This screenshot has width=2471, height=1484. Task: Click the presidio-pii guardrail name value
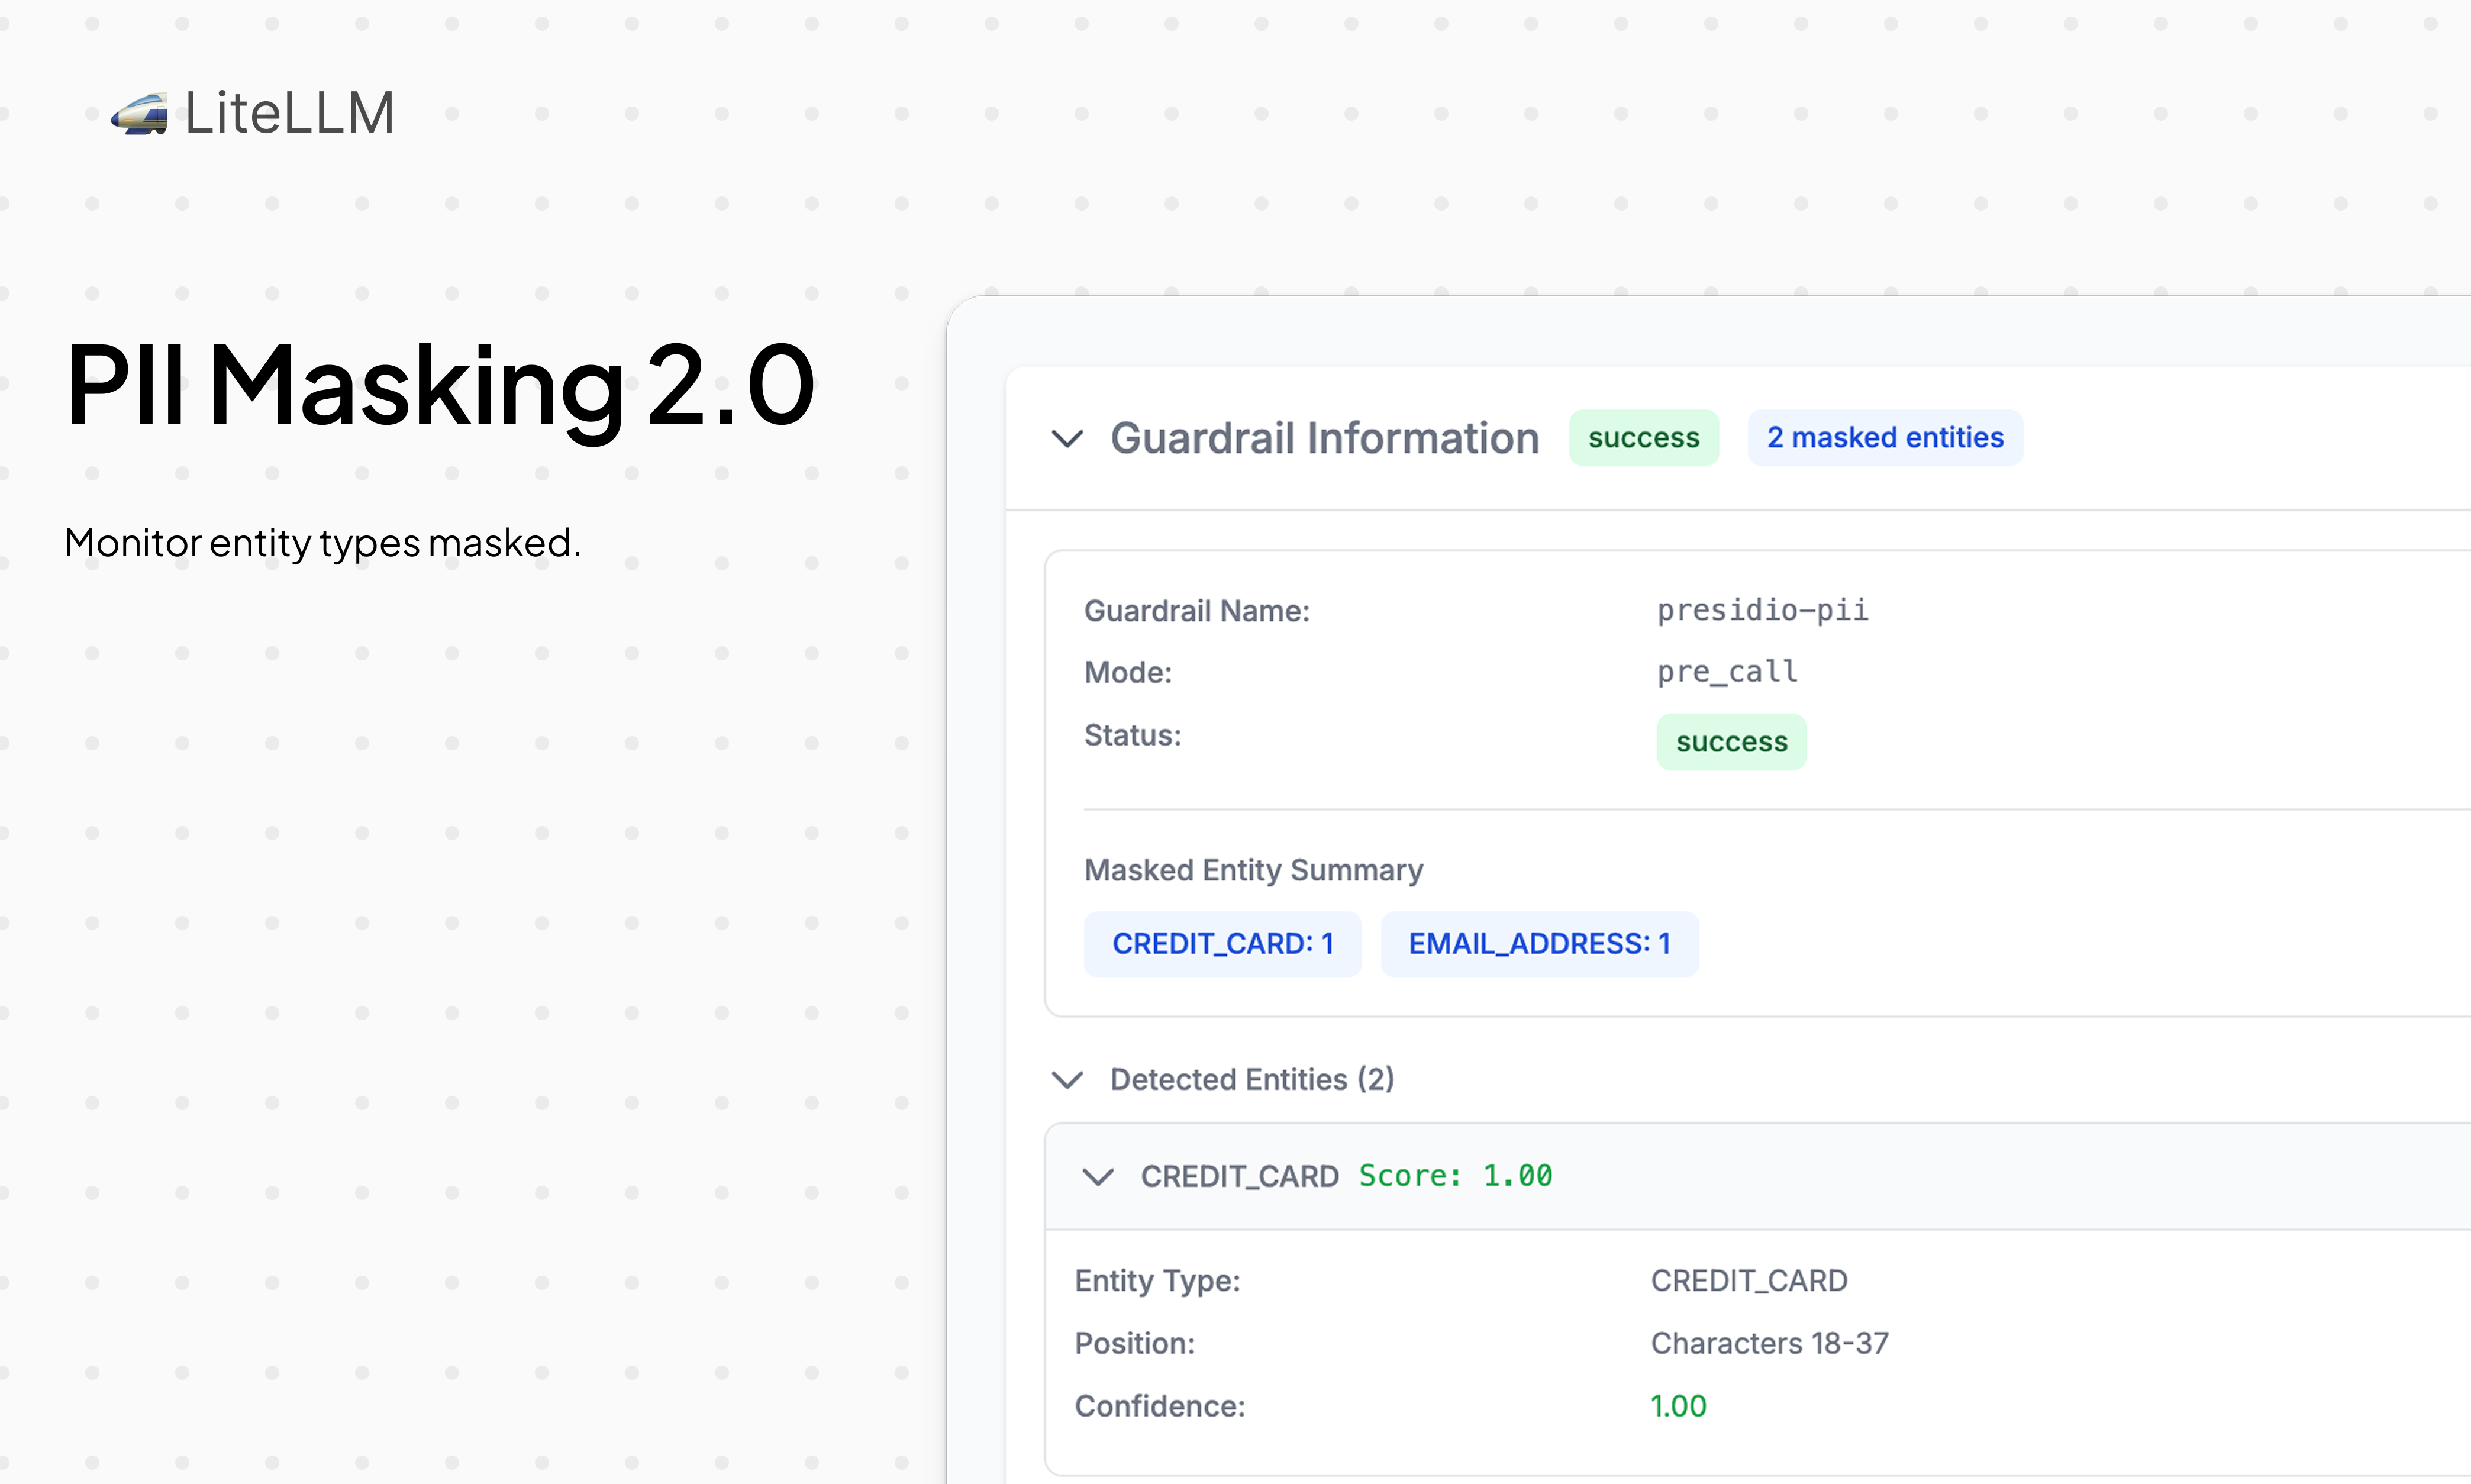click(x=1762, y=610)
